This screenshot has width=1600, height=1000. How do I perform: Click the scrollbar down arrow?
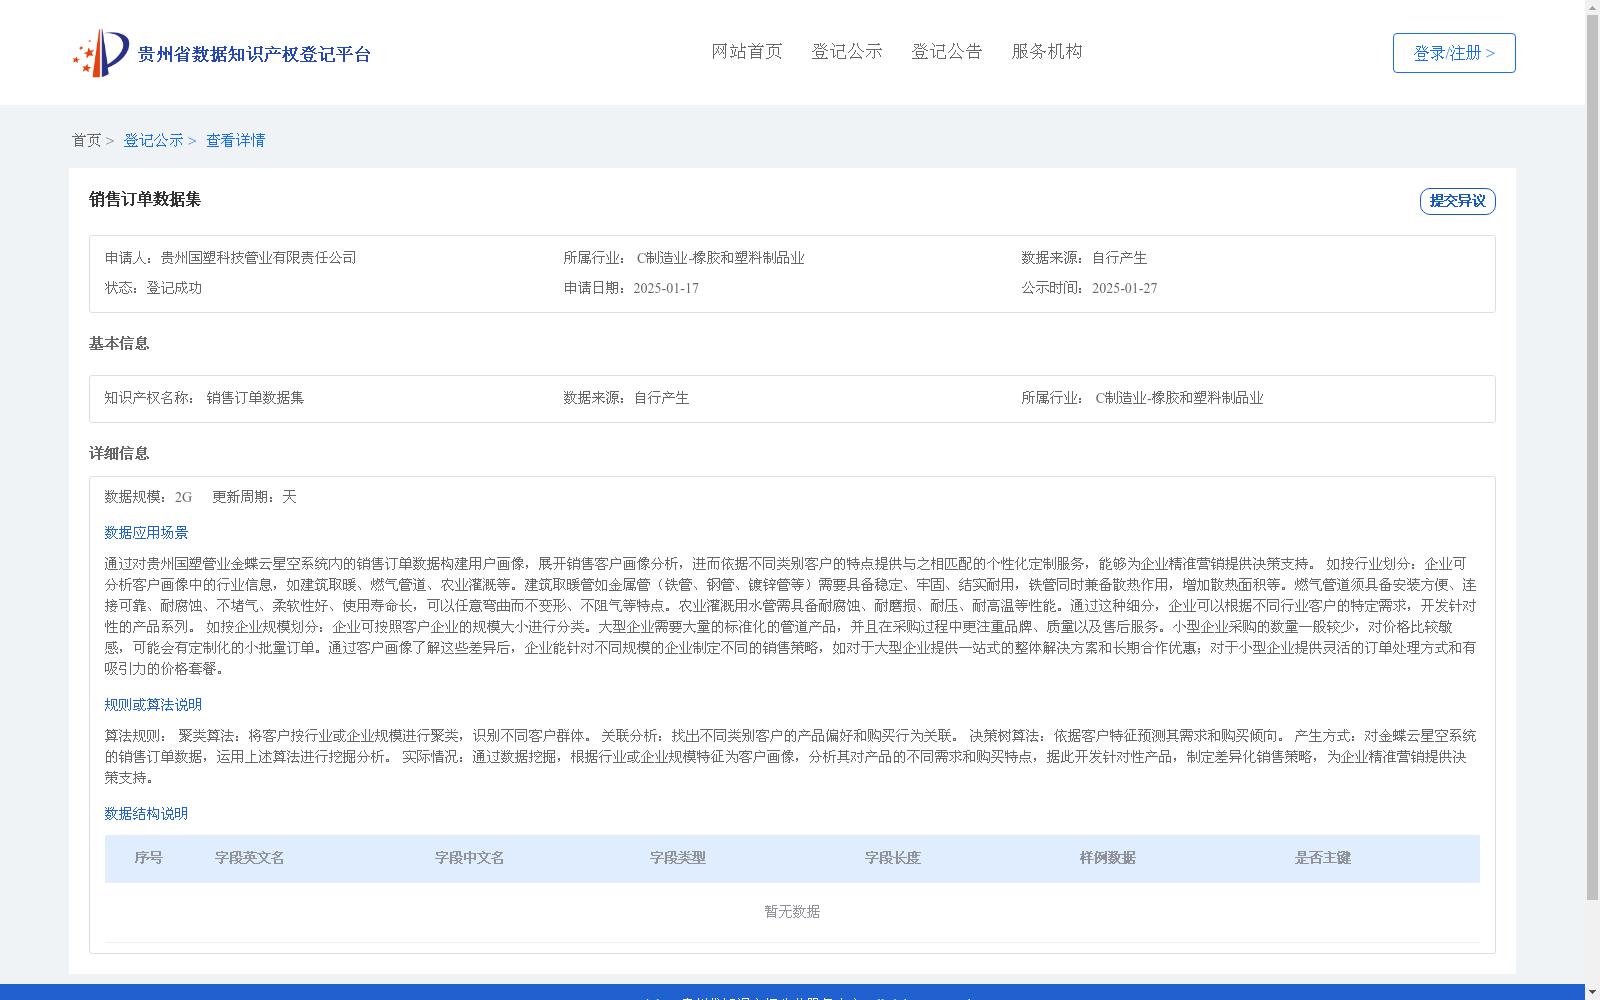(1593, 992)
